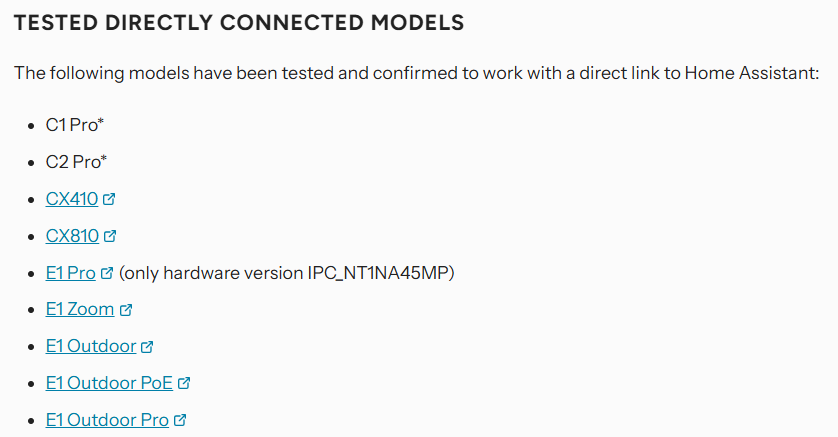Click the external-link icon beside E1 Zoom
Screen dimensions: 838x437
[x=126, y=310]
